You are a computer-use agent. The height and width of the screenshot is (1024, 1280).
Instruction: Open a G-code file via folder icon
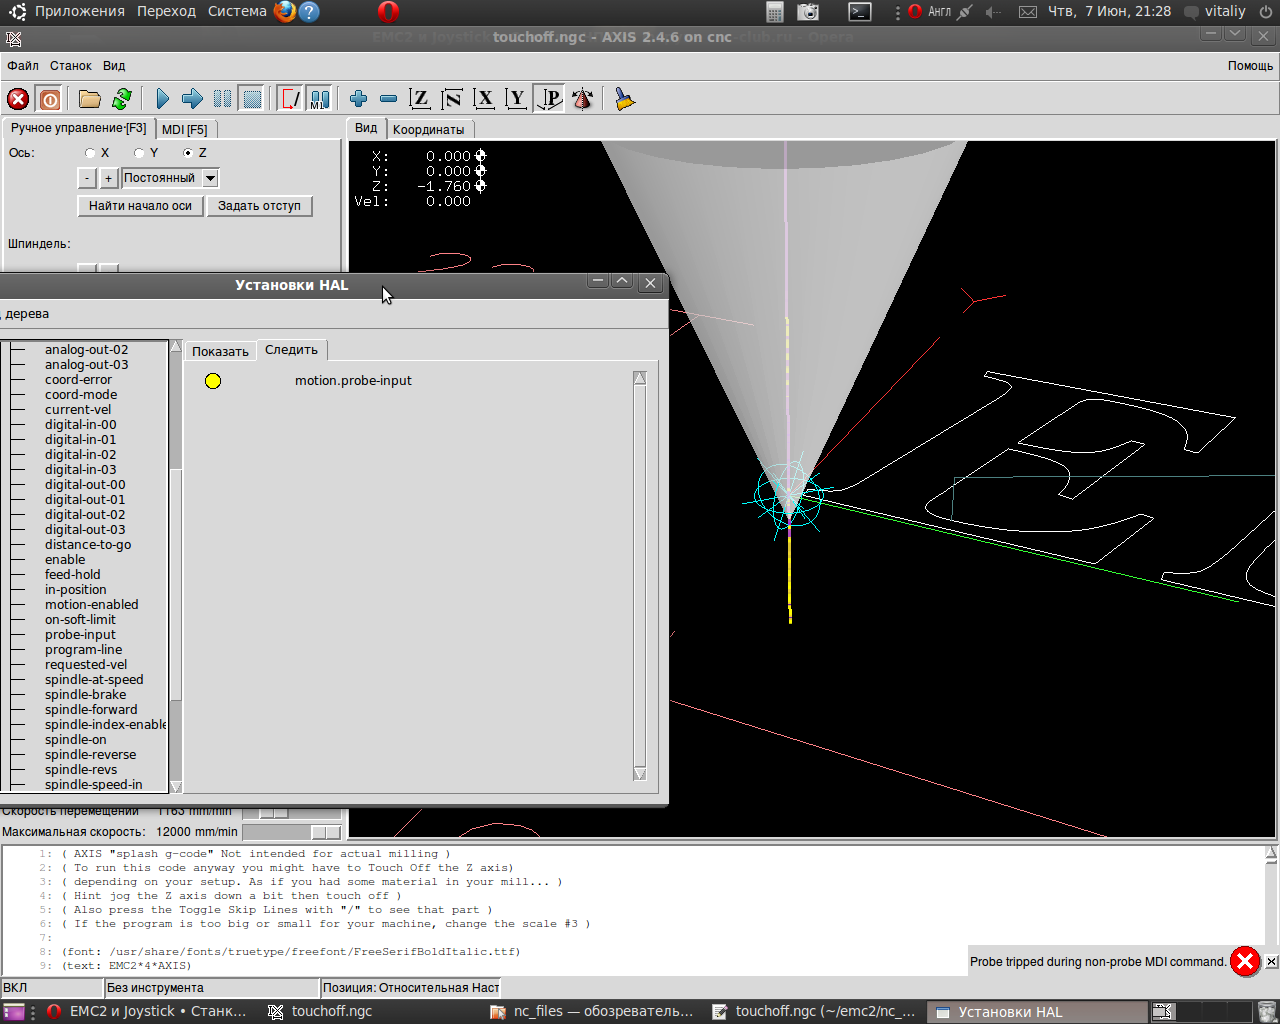click(90, 99)
